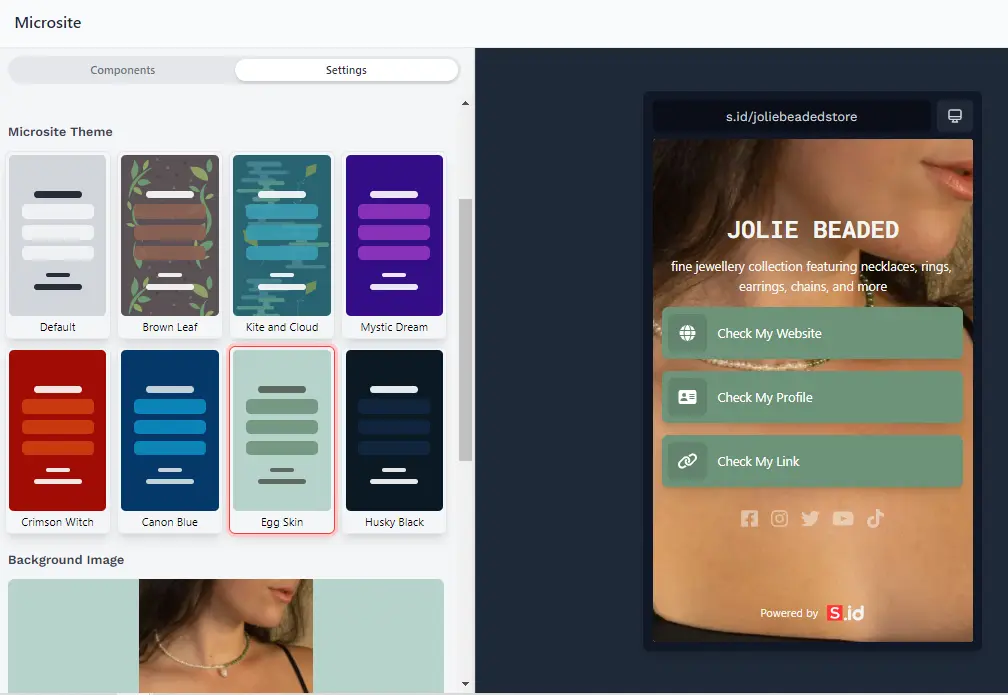
Task: Switch to the Settings tab
Action: 346,70
